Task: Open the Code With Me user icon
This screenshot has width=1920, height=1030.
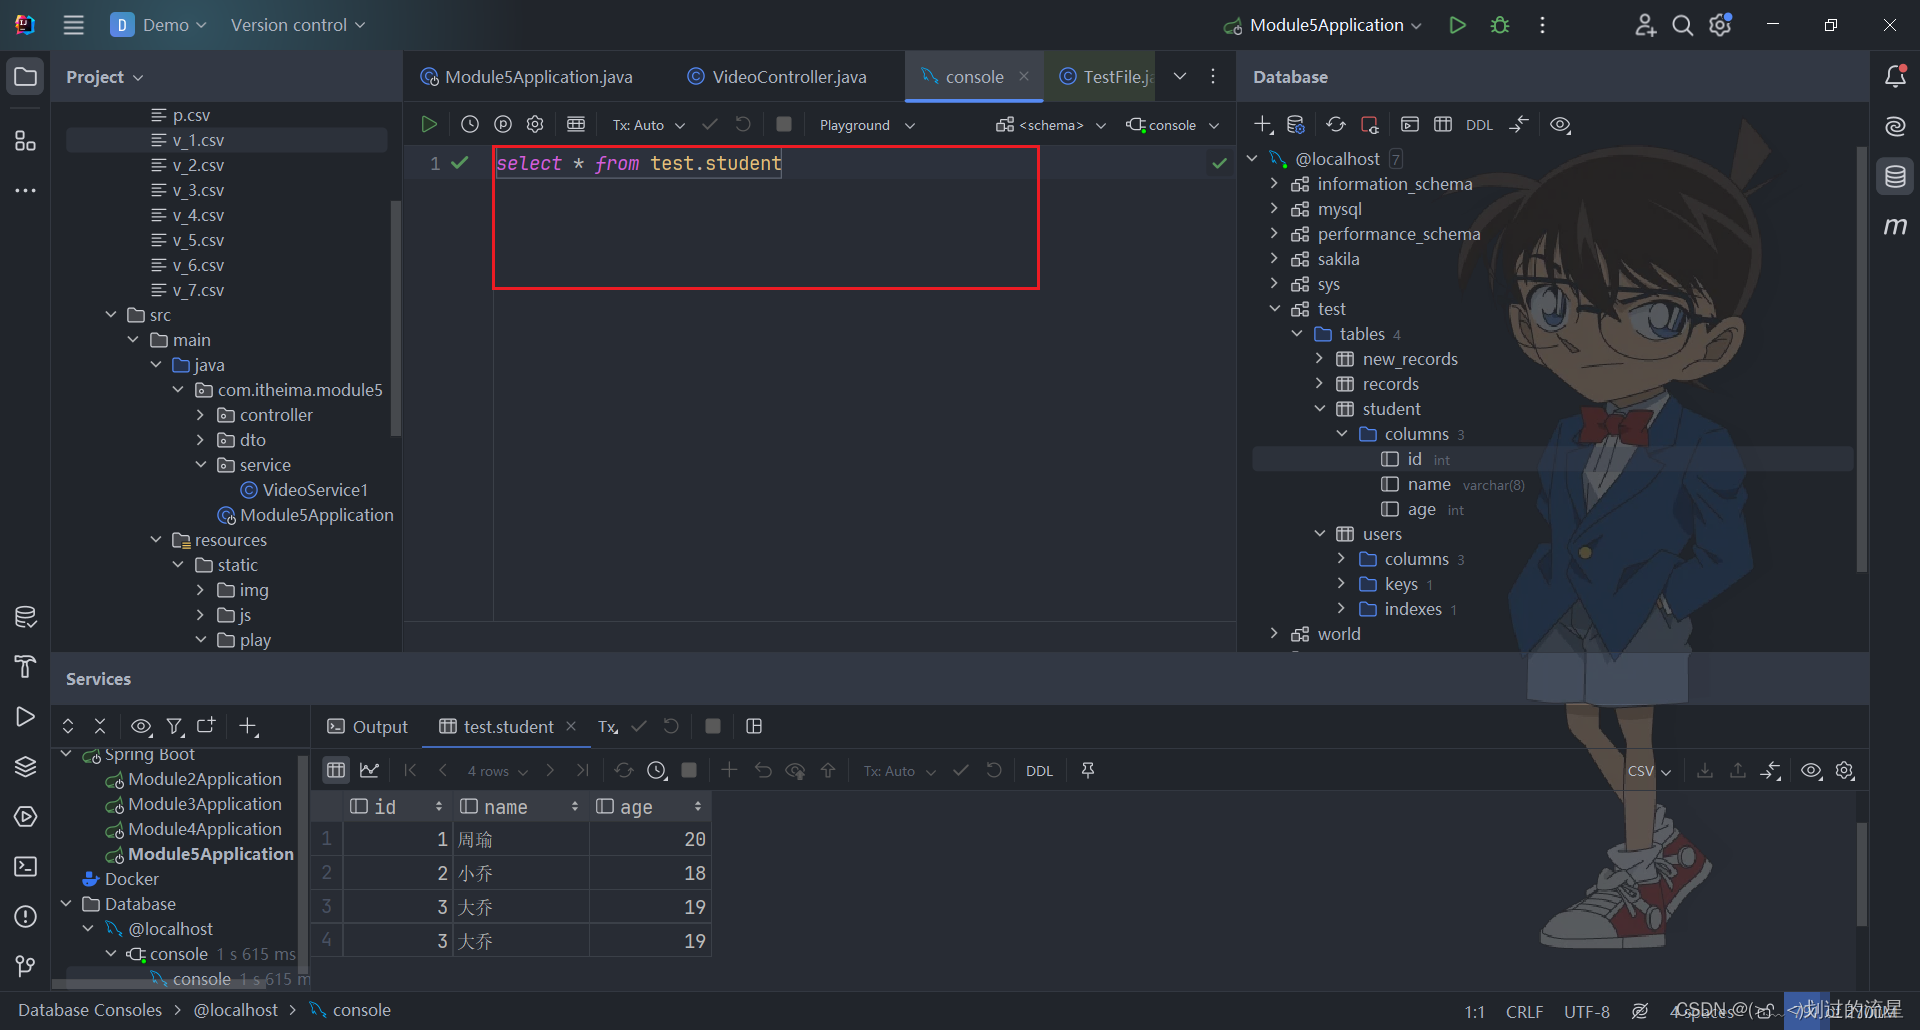Action: (1645, 25)
